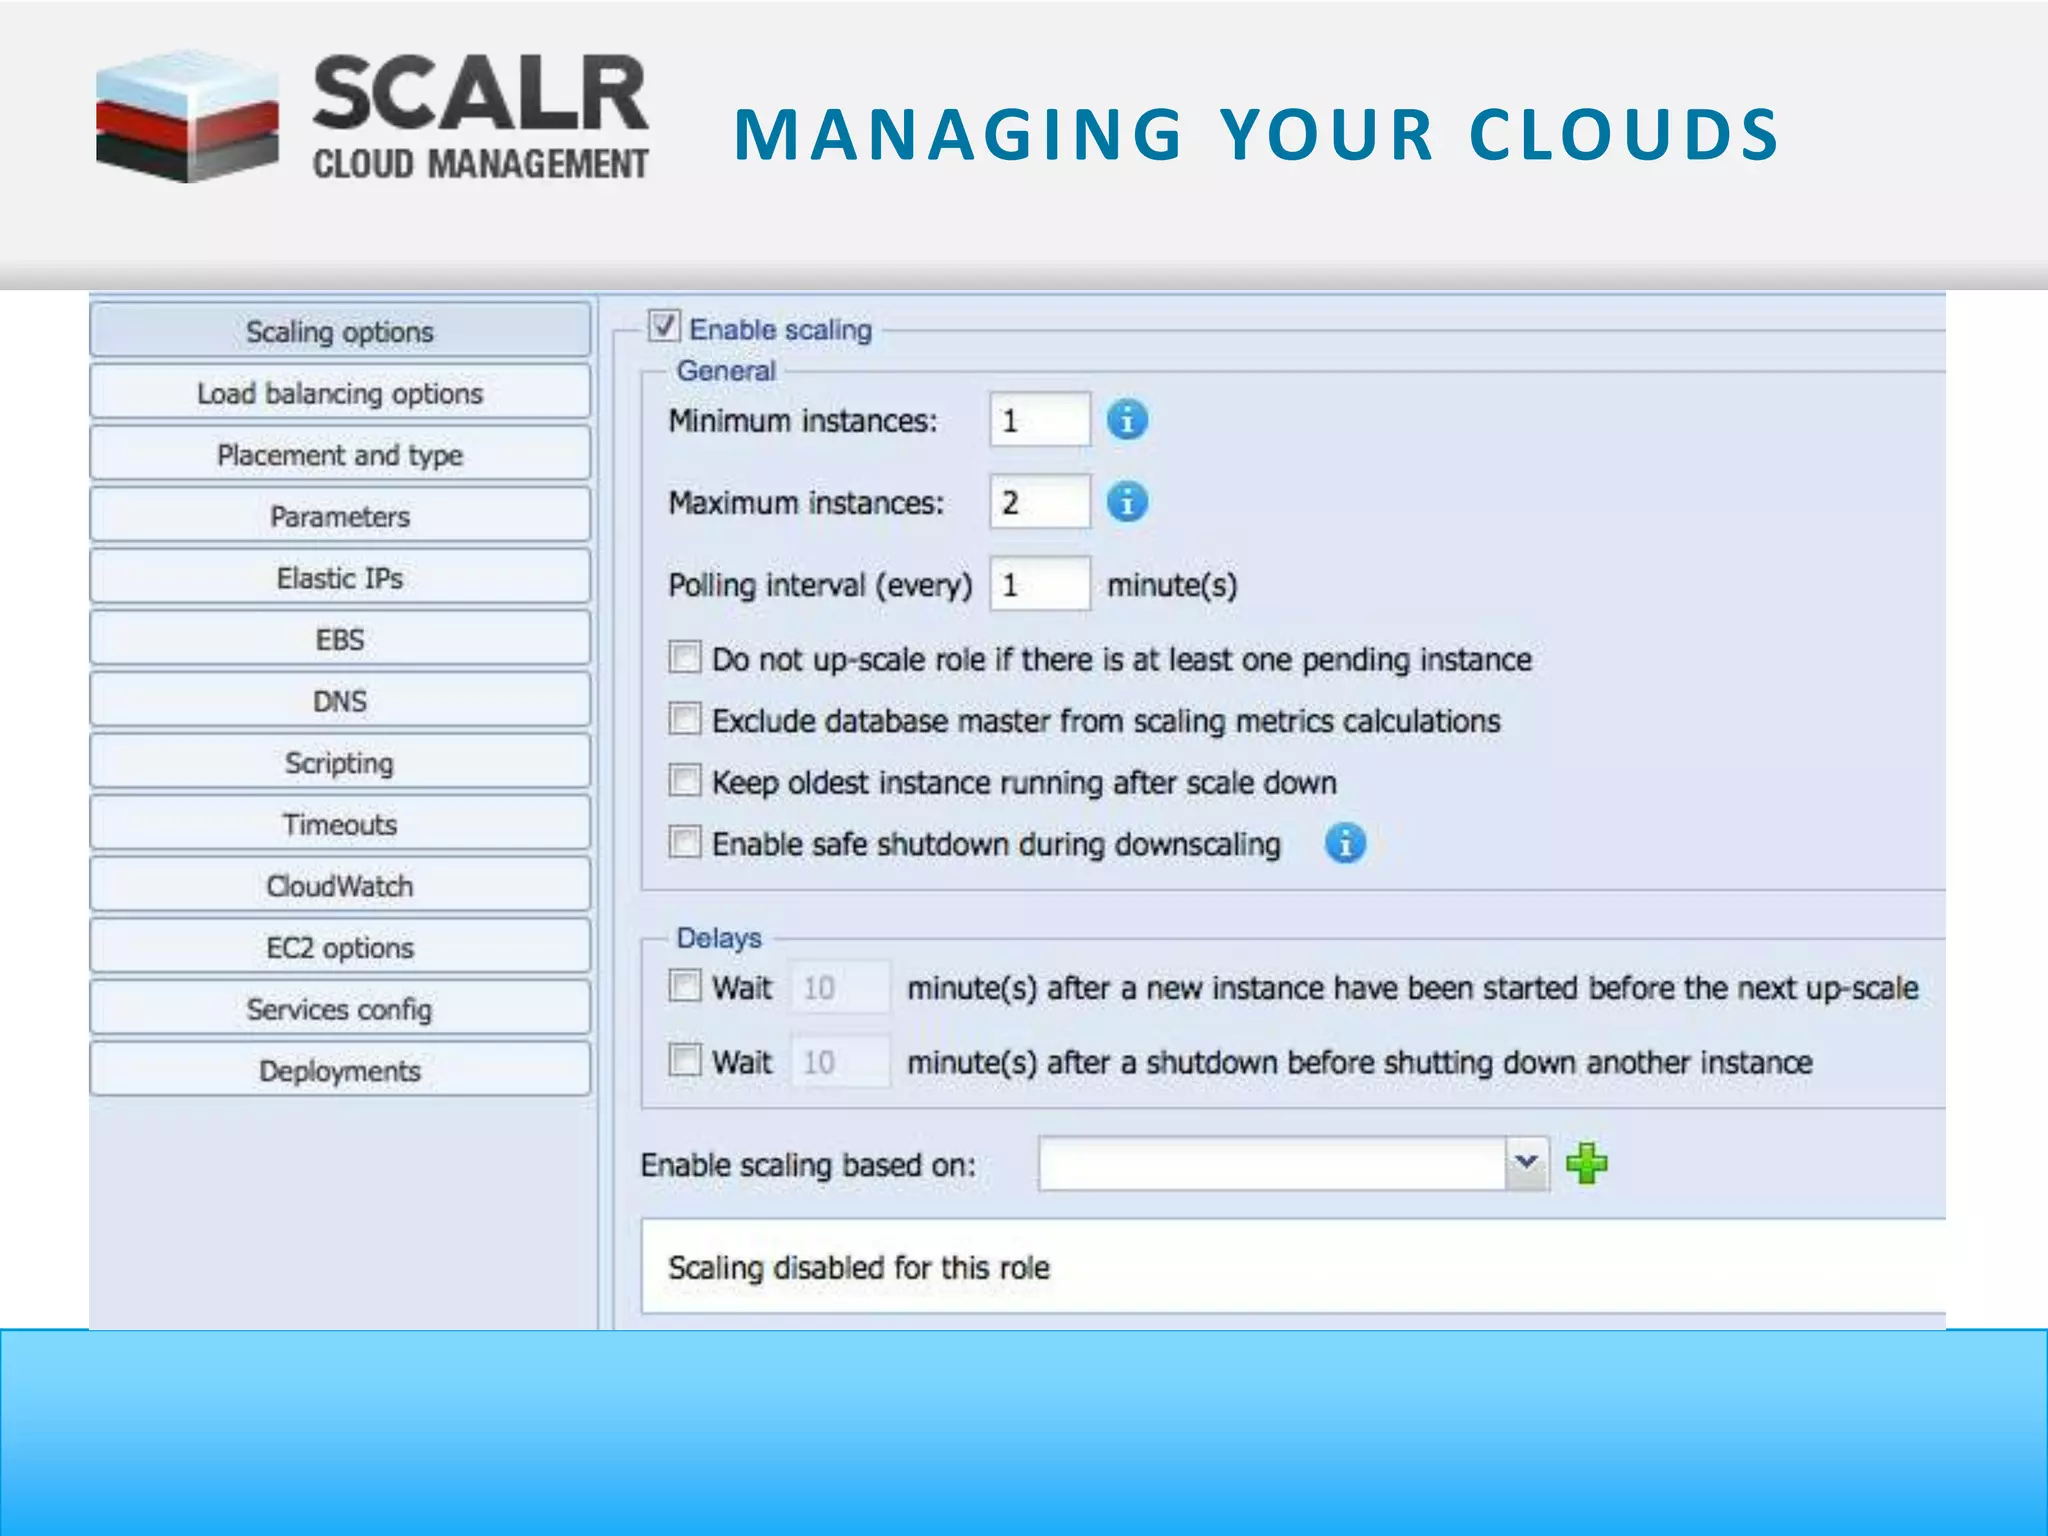Click the Maximum instances input field
2048x1536 pixels.
coord(1039,502)
